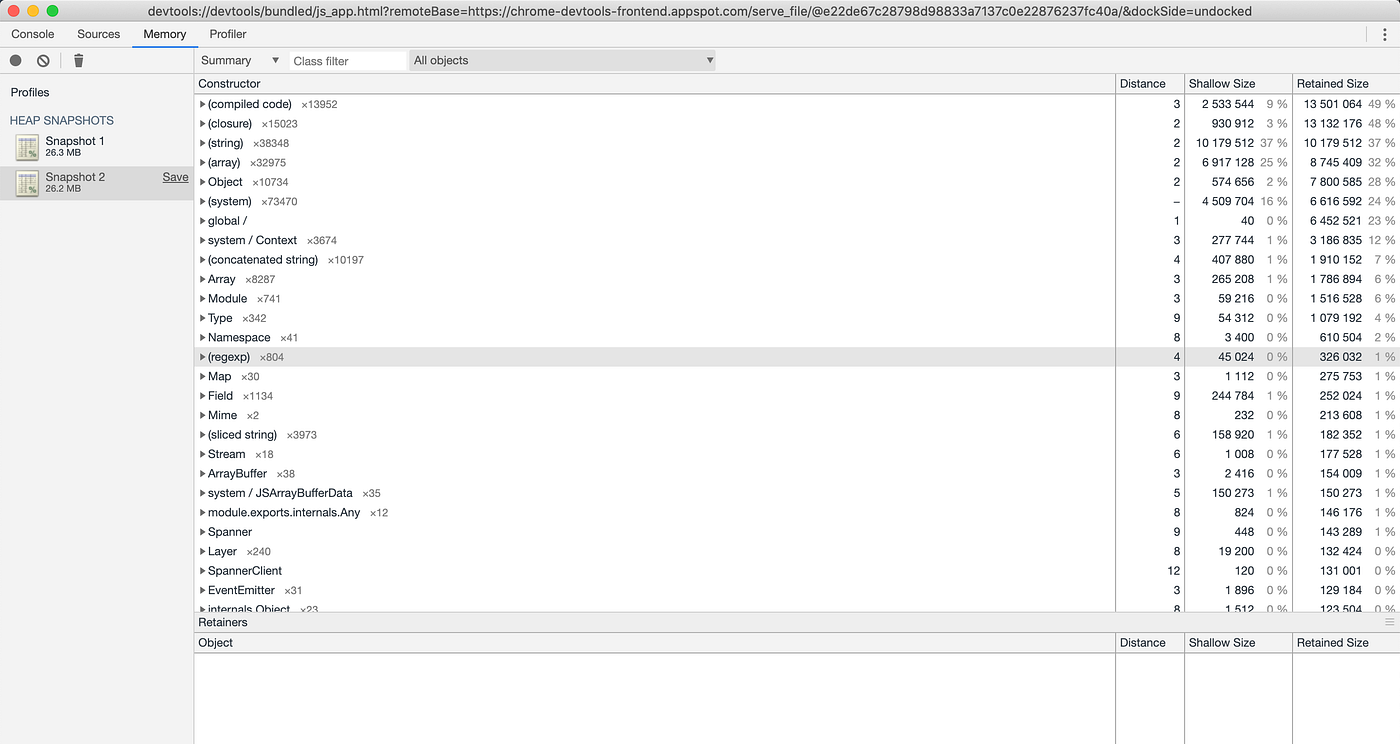Viewport: 1400px width, 744px height.
Task: Switch to the Console tab
Action: tap(32, 33)
